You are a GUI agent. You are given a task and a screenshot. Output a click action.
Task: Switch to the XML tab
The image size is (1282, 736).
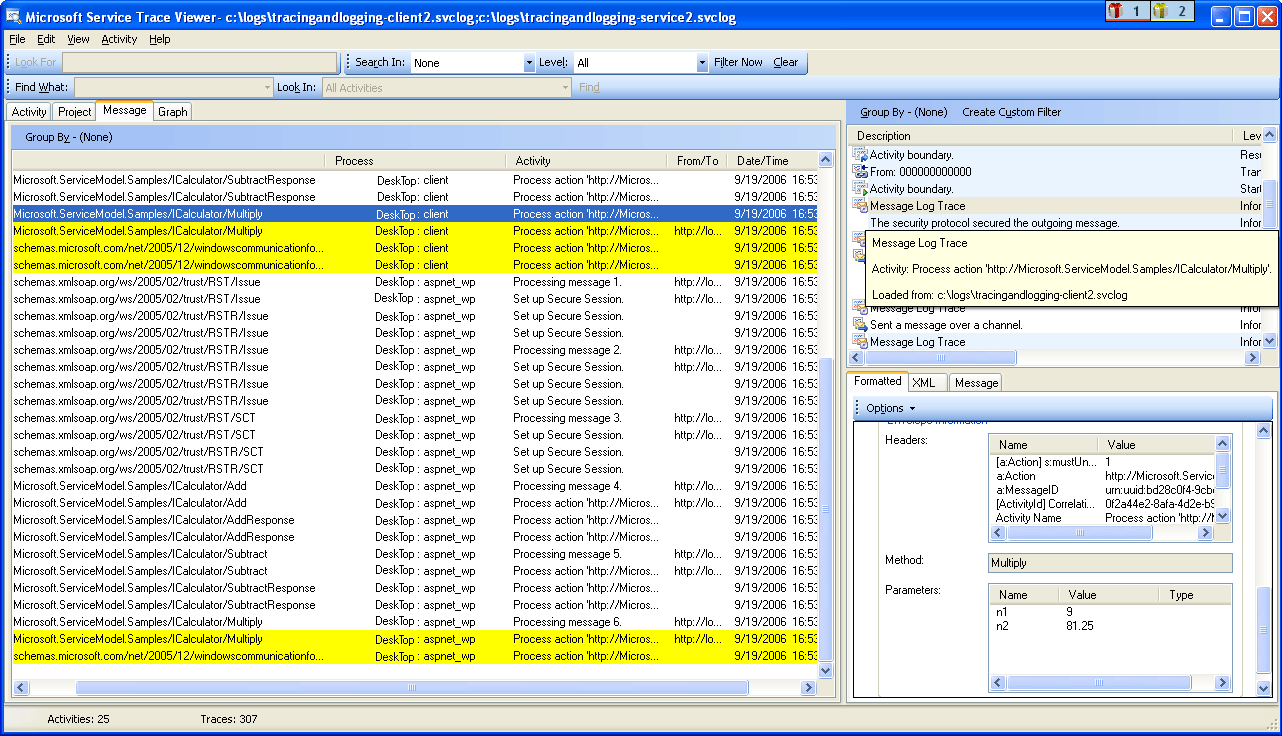click(x=926, y=382)
